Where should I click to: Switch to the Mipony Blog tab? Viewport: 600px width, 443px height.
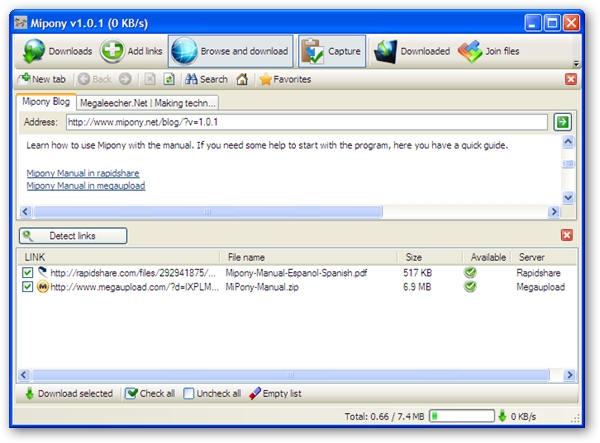[x=46, y=102]
